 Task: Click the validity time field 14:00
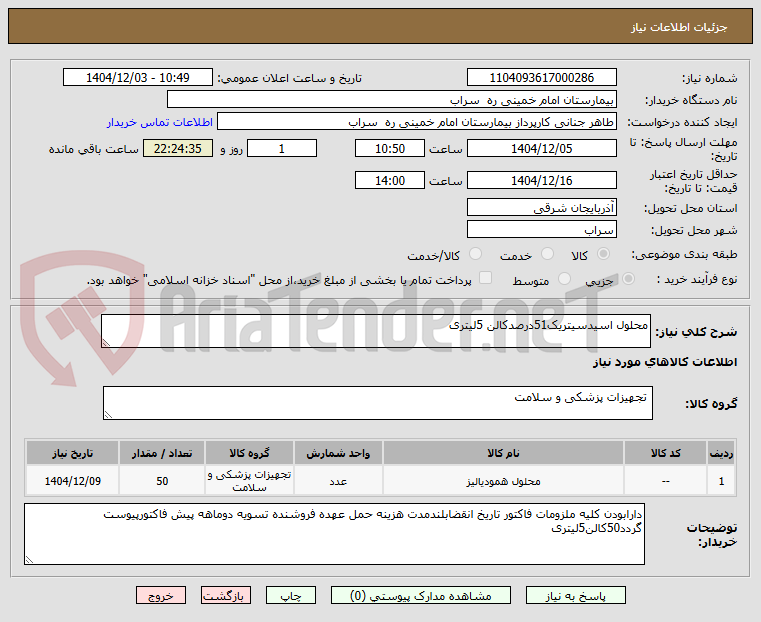390,180
